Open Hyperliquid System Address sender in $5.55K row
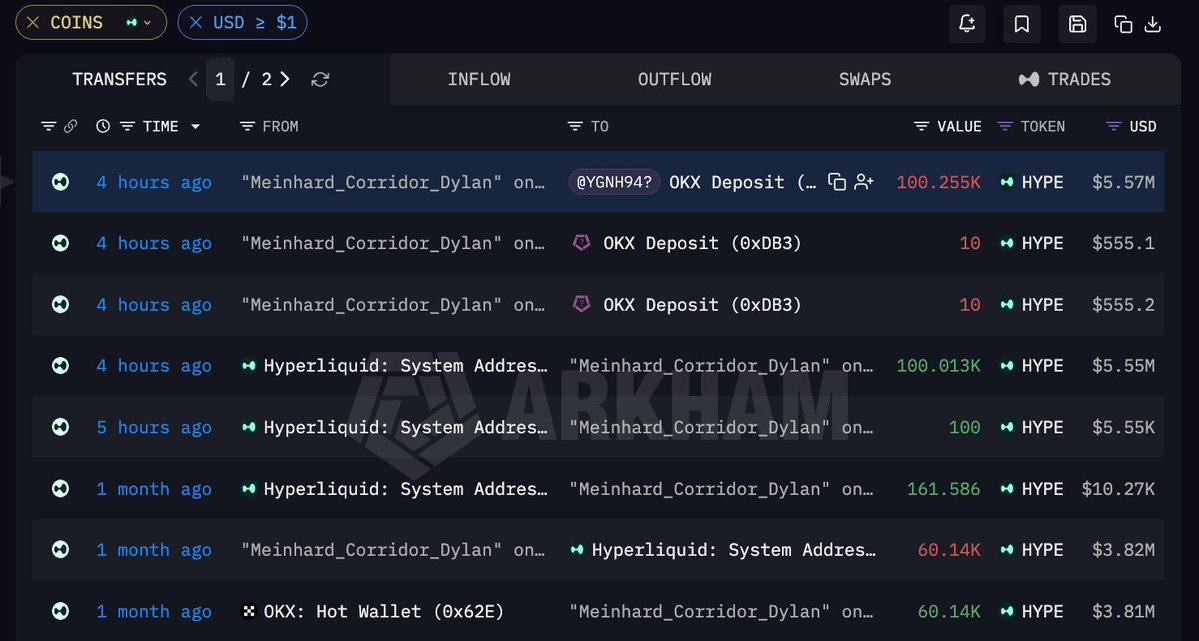The height and width of the screenshot is (641, 1199). point(405,427)
